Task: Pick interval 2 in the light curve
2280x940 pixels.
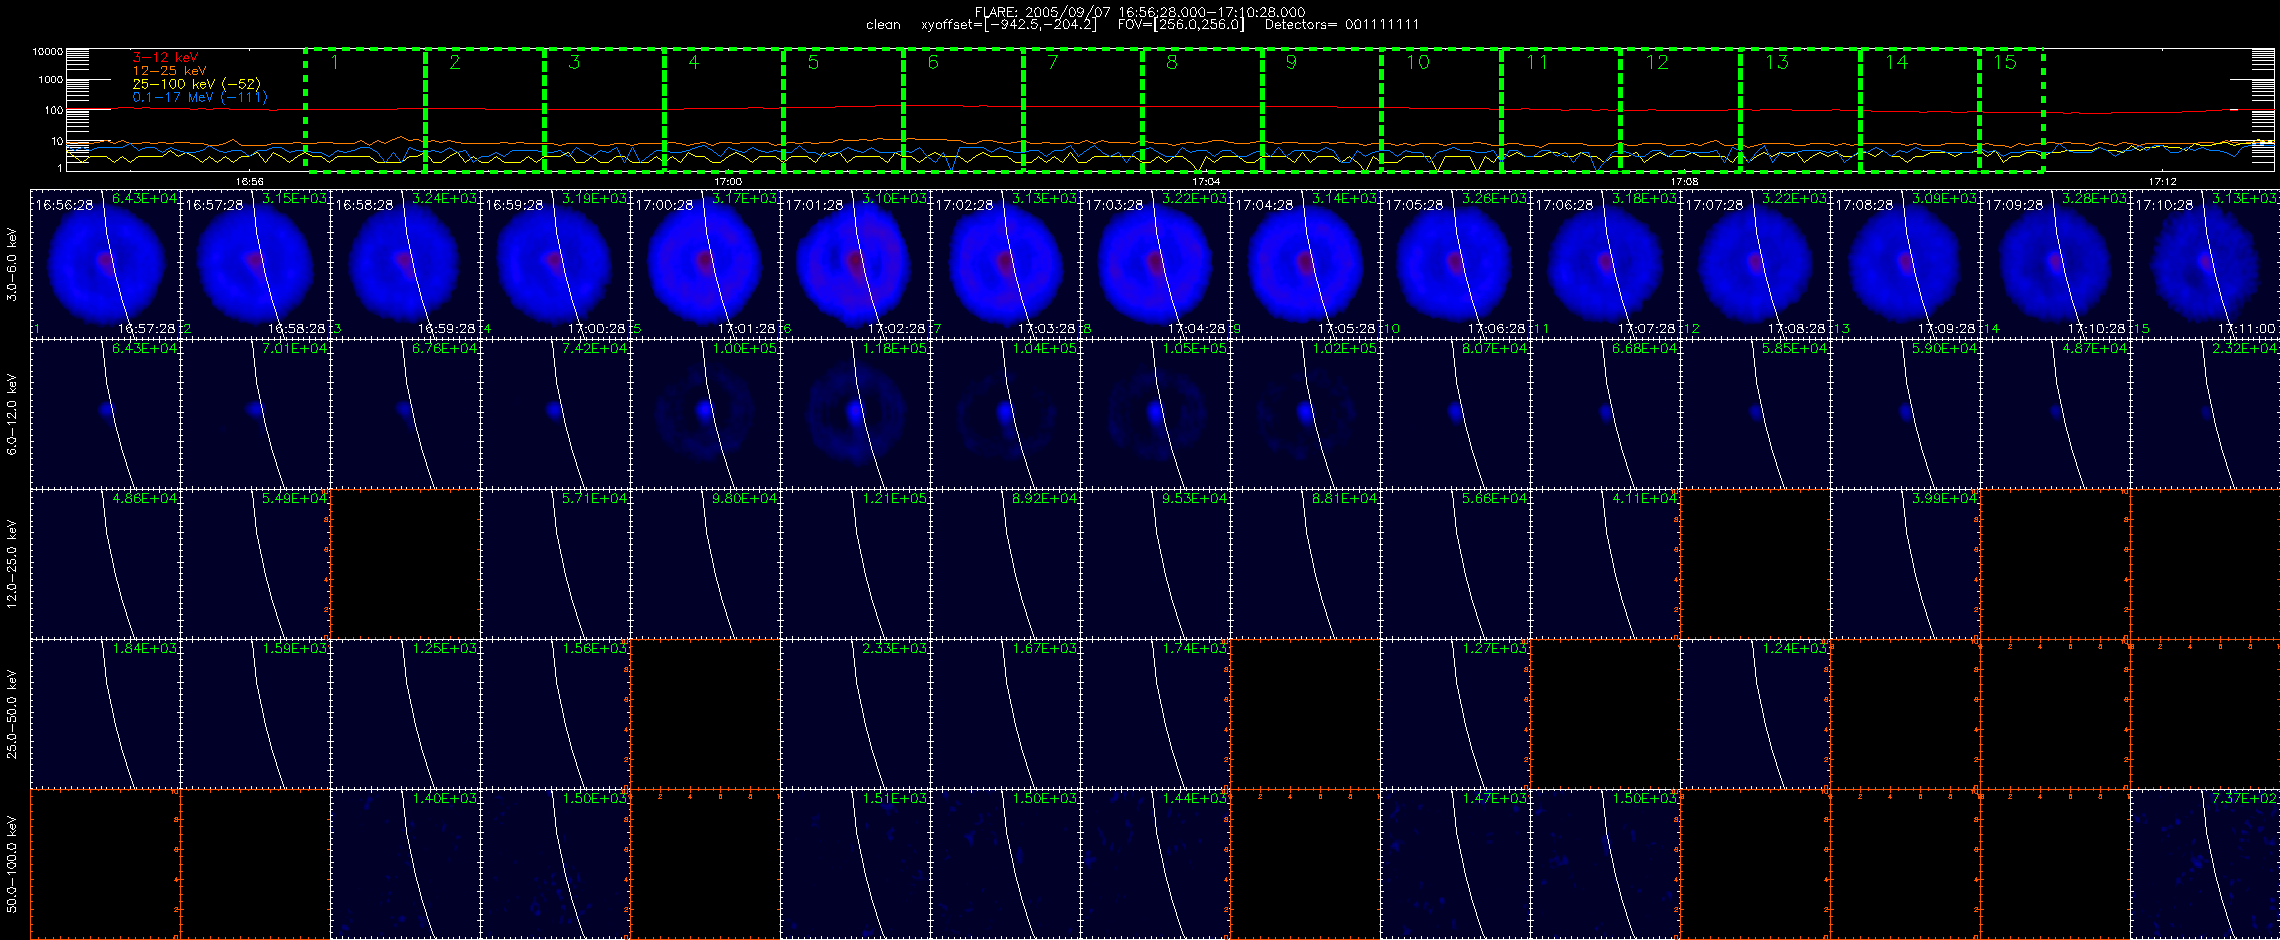Action: tap(485, 110)
